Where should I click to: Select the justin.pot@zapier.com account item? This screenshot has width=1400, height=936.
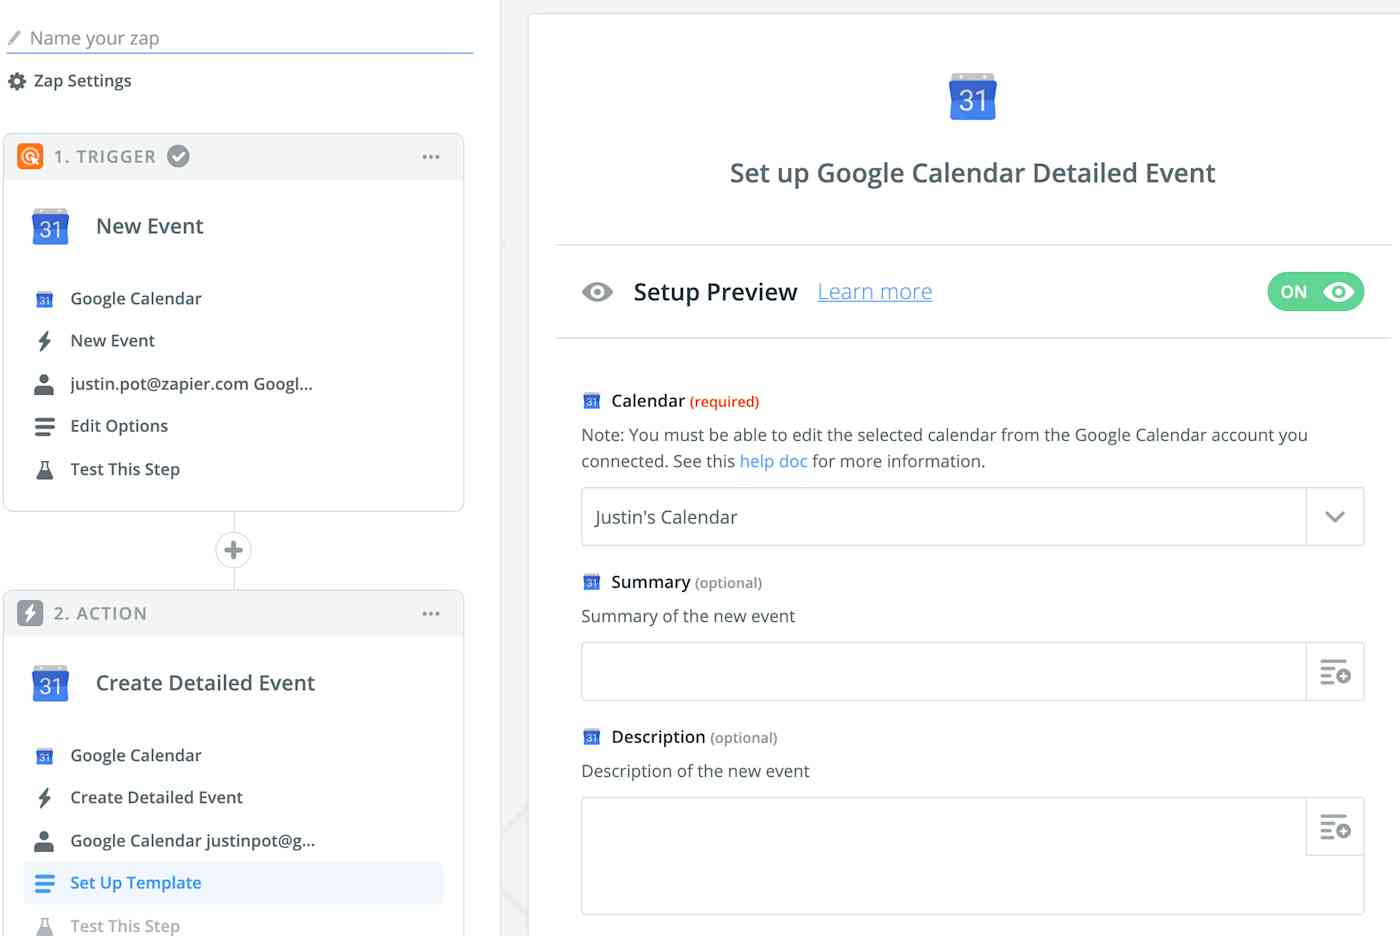[191, 384]
